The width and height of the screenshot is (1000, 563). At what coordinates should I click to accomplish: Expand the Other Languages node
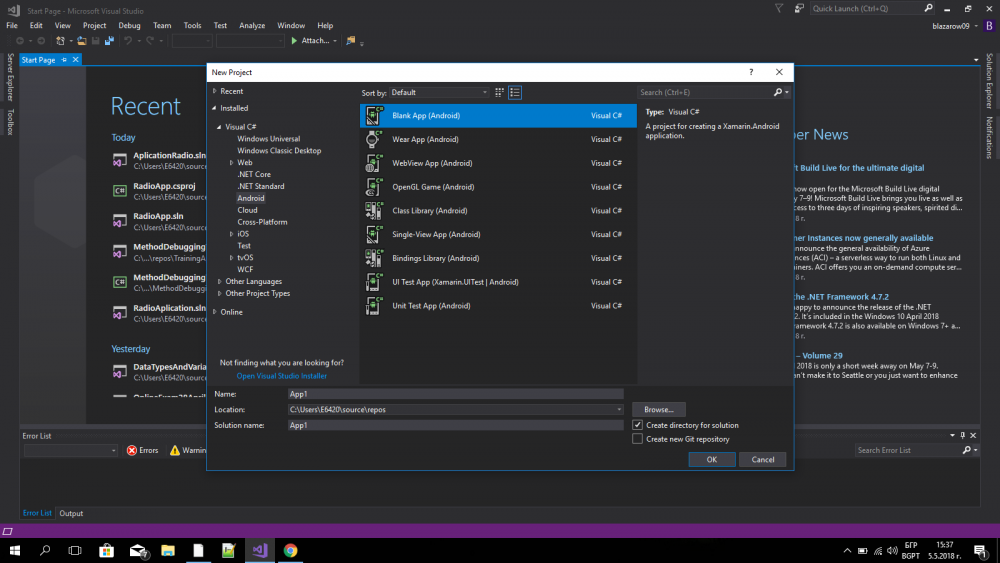coord(219,281)
